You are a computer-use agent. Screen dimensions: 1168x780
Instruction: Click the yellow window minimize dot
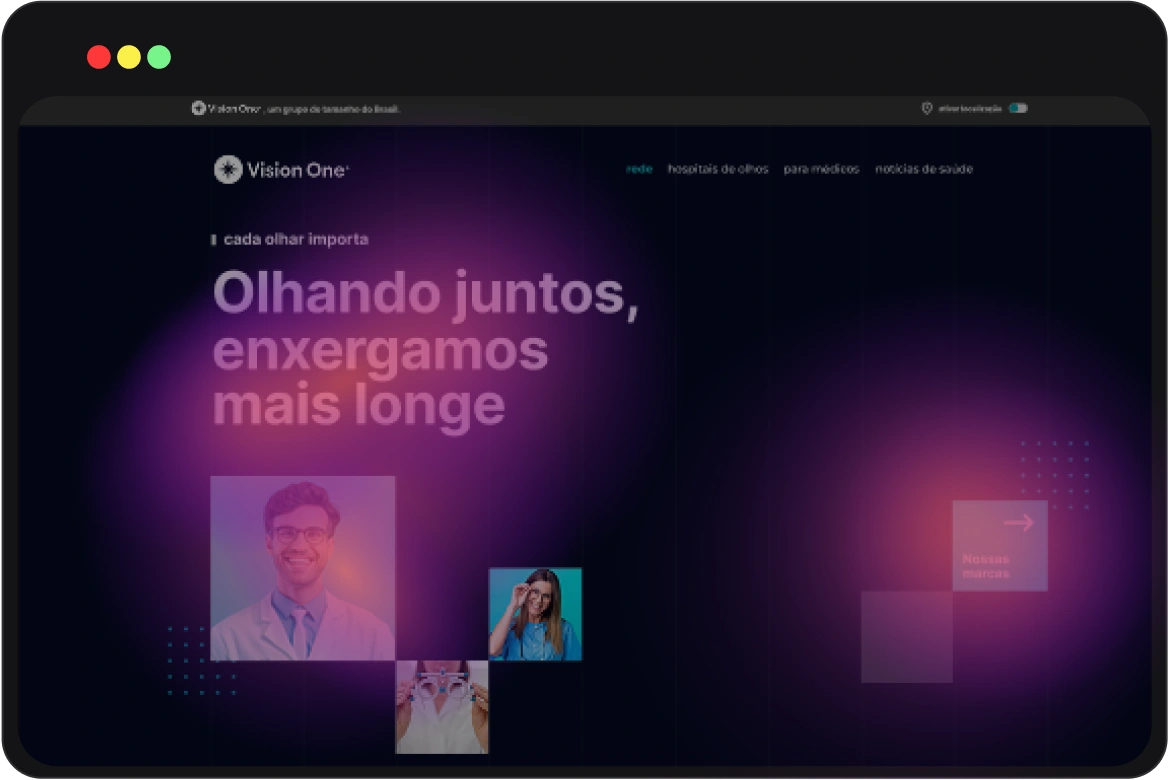[x=129, y=57]
